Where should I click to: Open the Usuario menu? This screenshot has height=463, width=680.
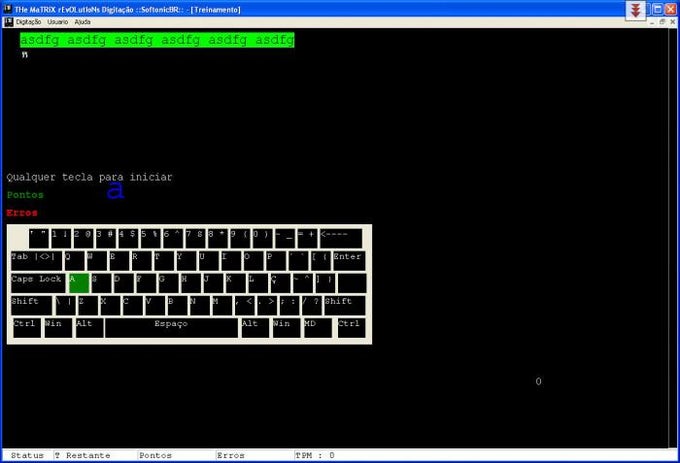58,22
